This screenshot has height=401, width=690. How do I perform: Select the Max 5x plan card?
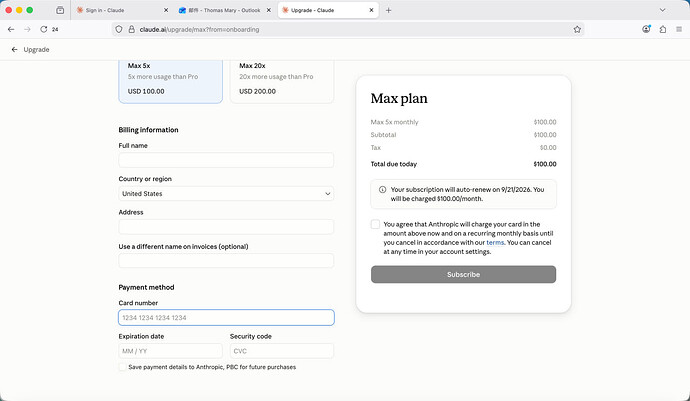click(x=170, y=81)
